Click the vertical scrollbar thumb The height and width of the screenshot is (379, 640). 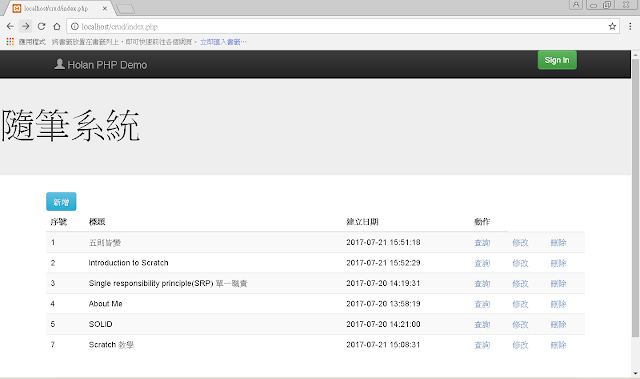pyautogui.click(x=636, y=198)
